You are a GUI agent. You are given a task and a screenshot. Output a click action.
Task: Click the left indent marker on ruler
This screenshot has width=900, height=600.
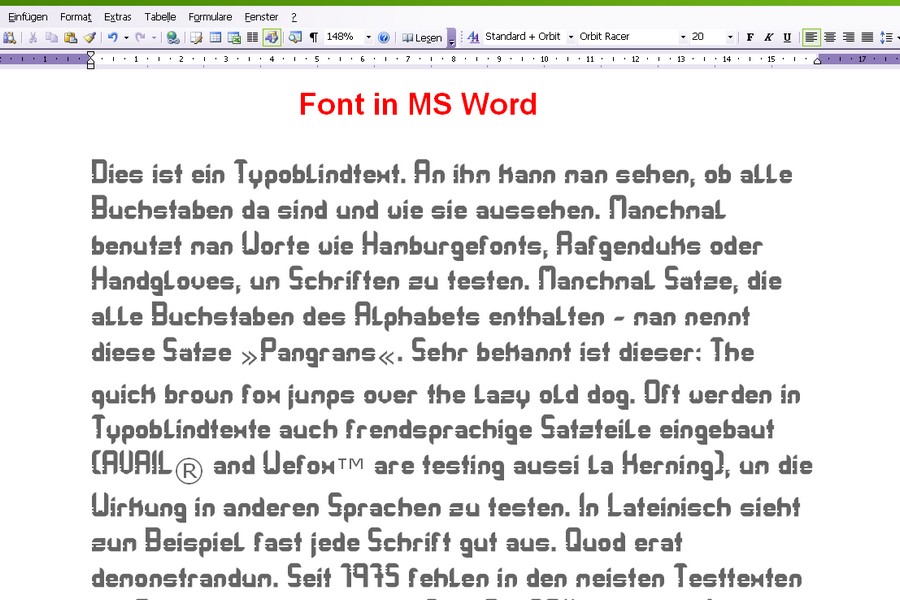(91, 60)
